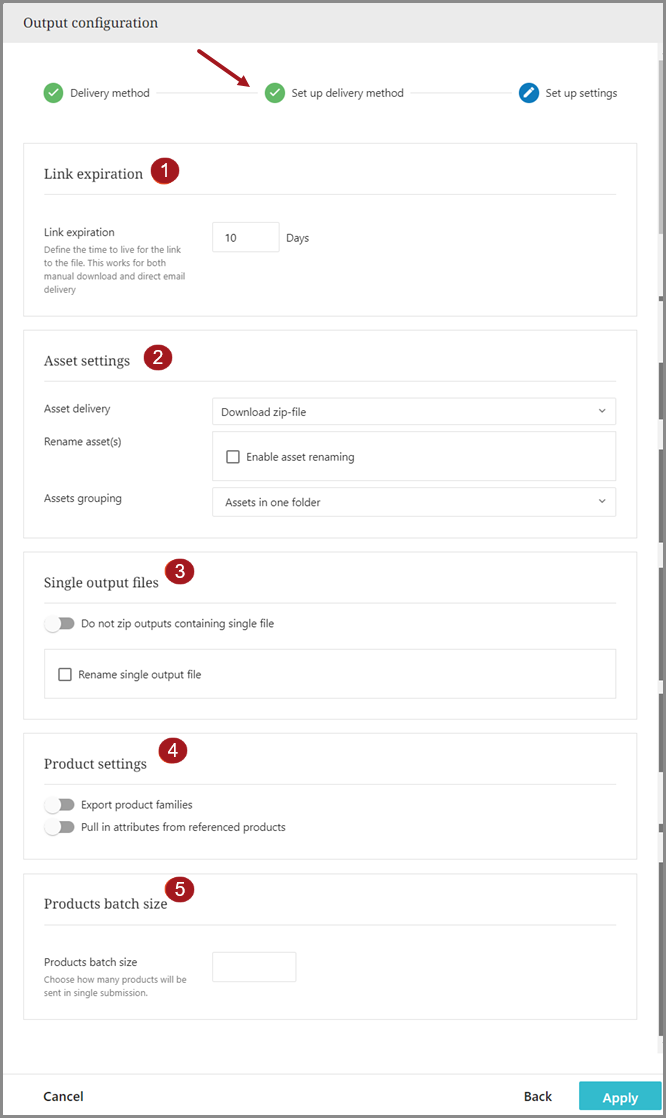Click the Back button
Viewport: 666px width, 1118px height.
(538, 1097)
